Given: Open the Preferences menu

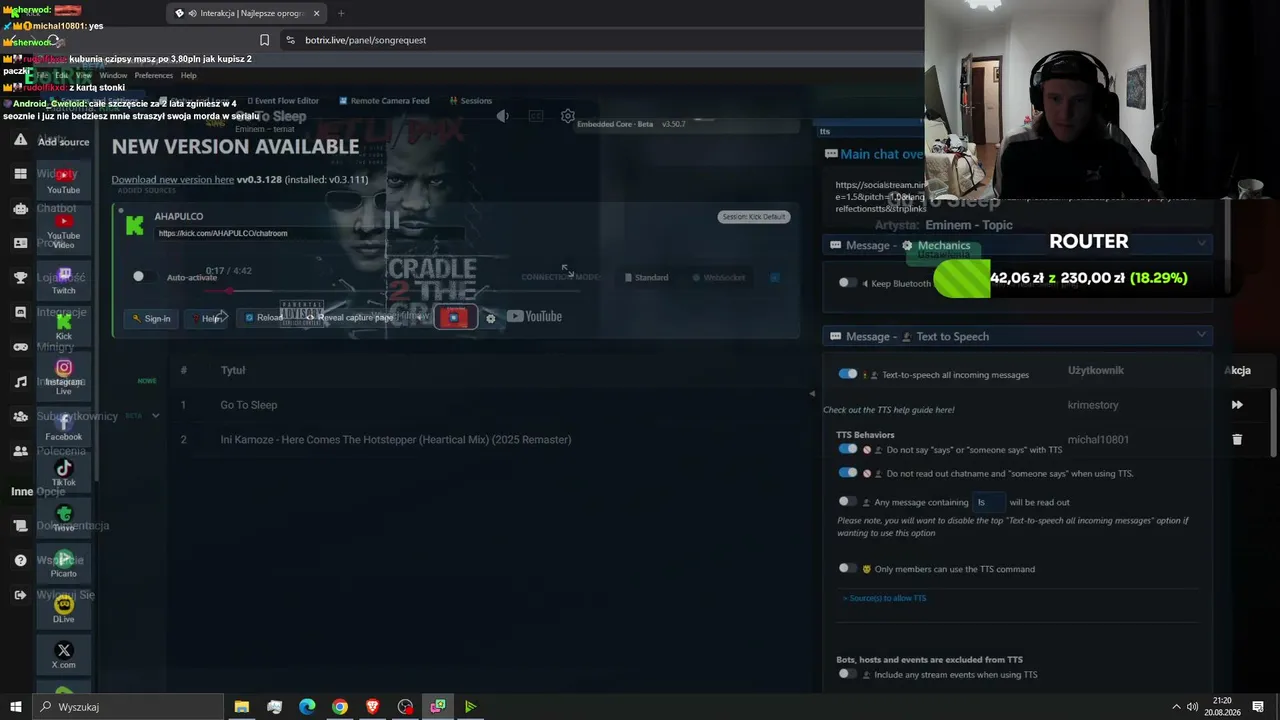Looking at the screenshot, I should (x=154, y=75).
